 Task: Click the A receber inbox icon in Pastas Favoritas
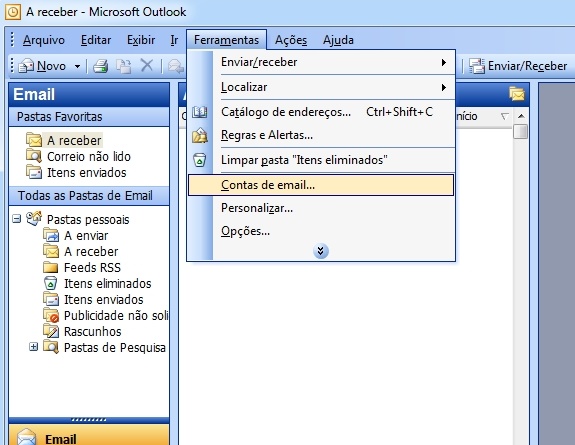tap(34, 140)
